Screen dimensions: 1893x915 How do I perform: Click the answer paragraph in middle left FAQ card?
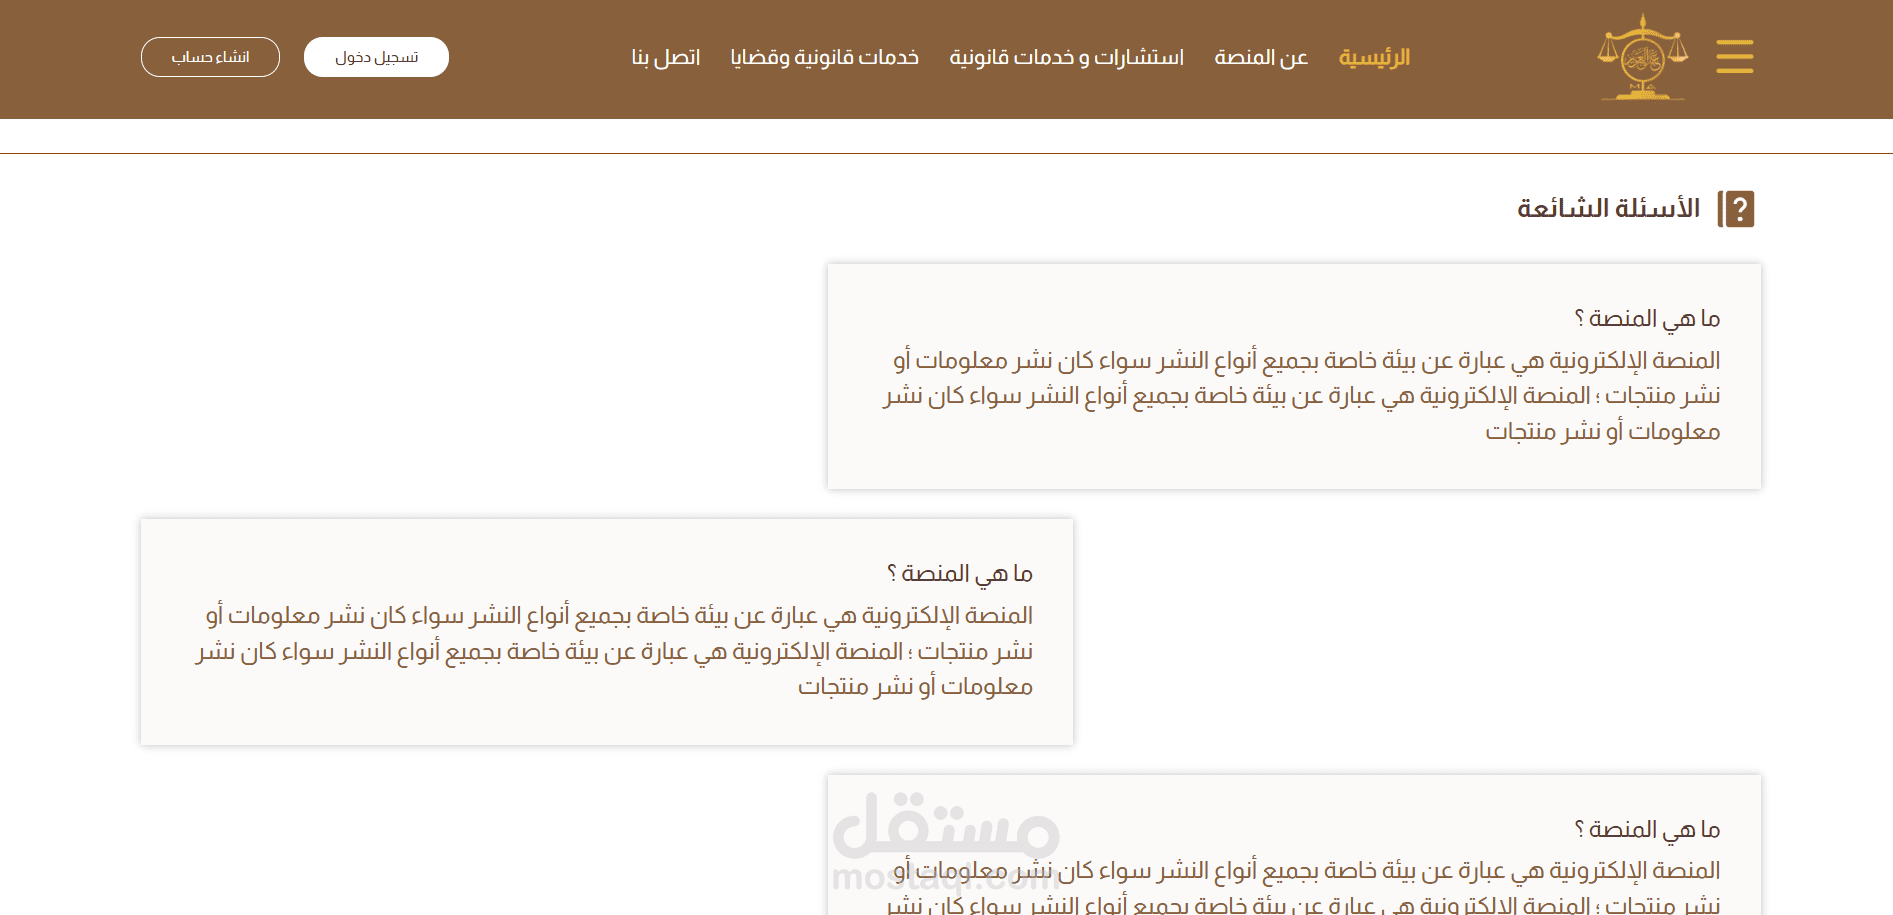tap(614, 651)
